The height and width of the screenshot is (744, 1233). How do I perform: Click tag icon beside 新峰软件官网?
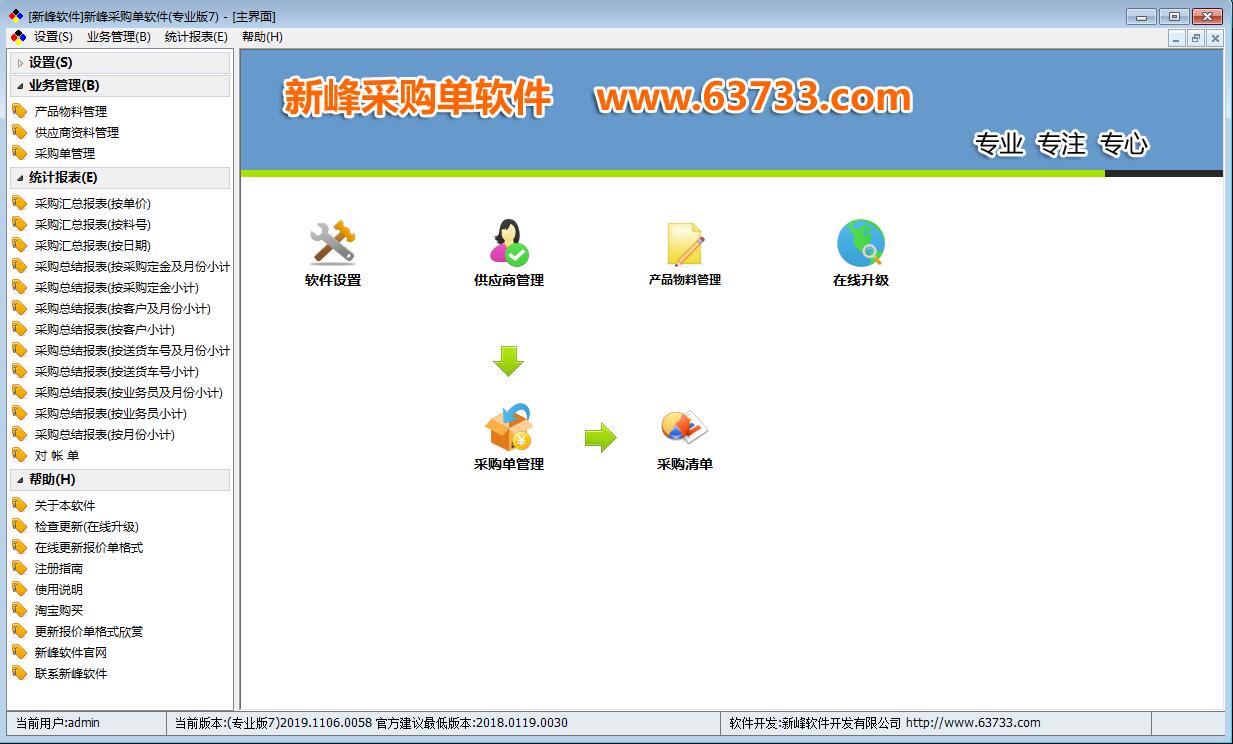pyautogui.click(x=19, y=652)
